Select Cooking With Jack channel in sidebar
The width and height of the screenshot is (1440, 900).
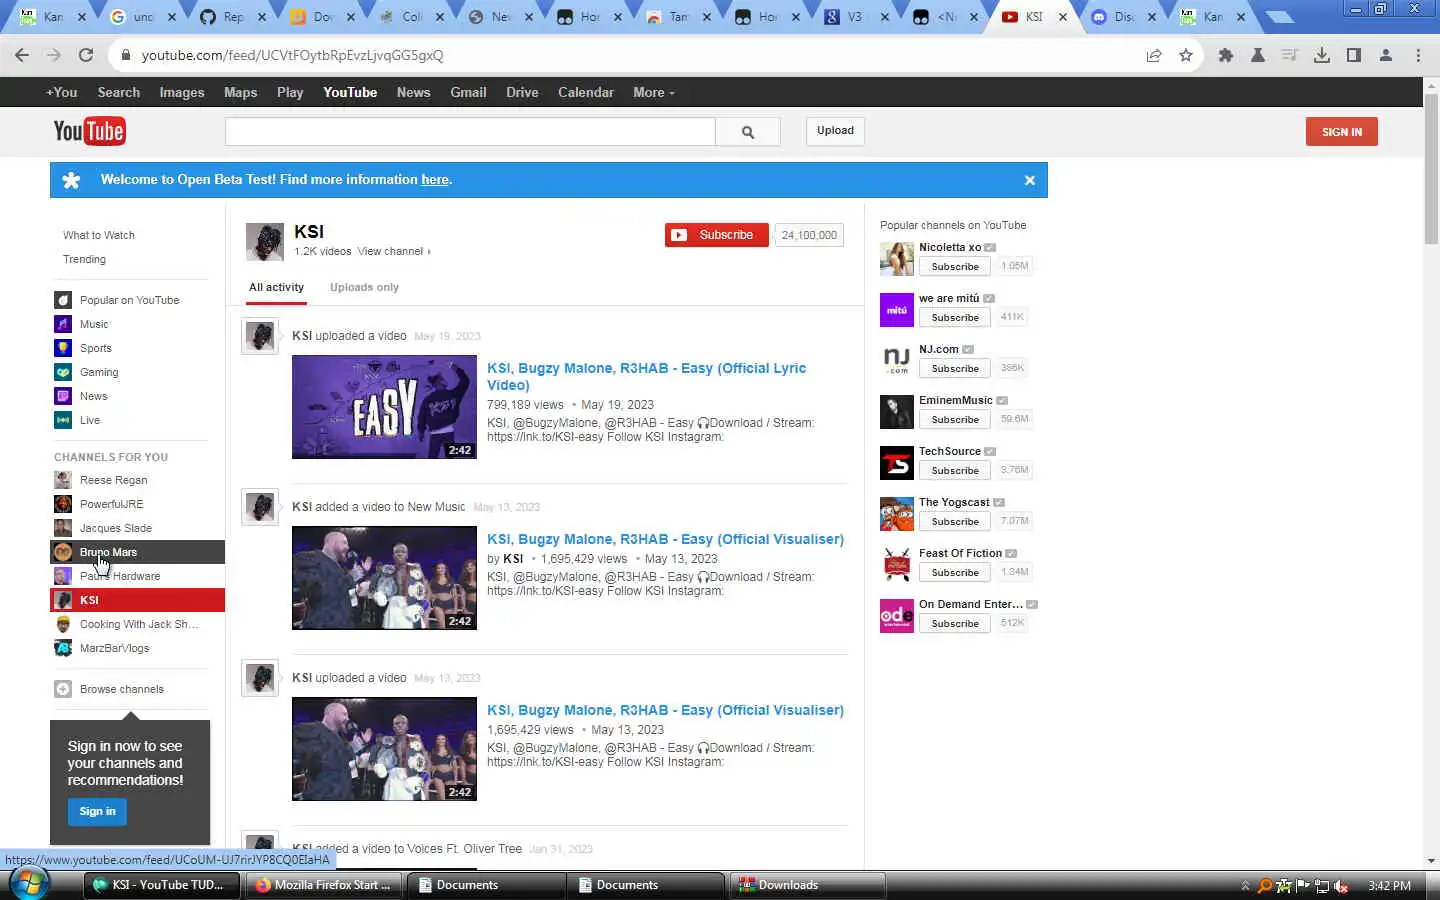point(137,624)
